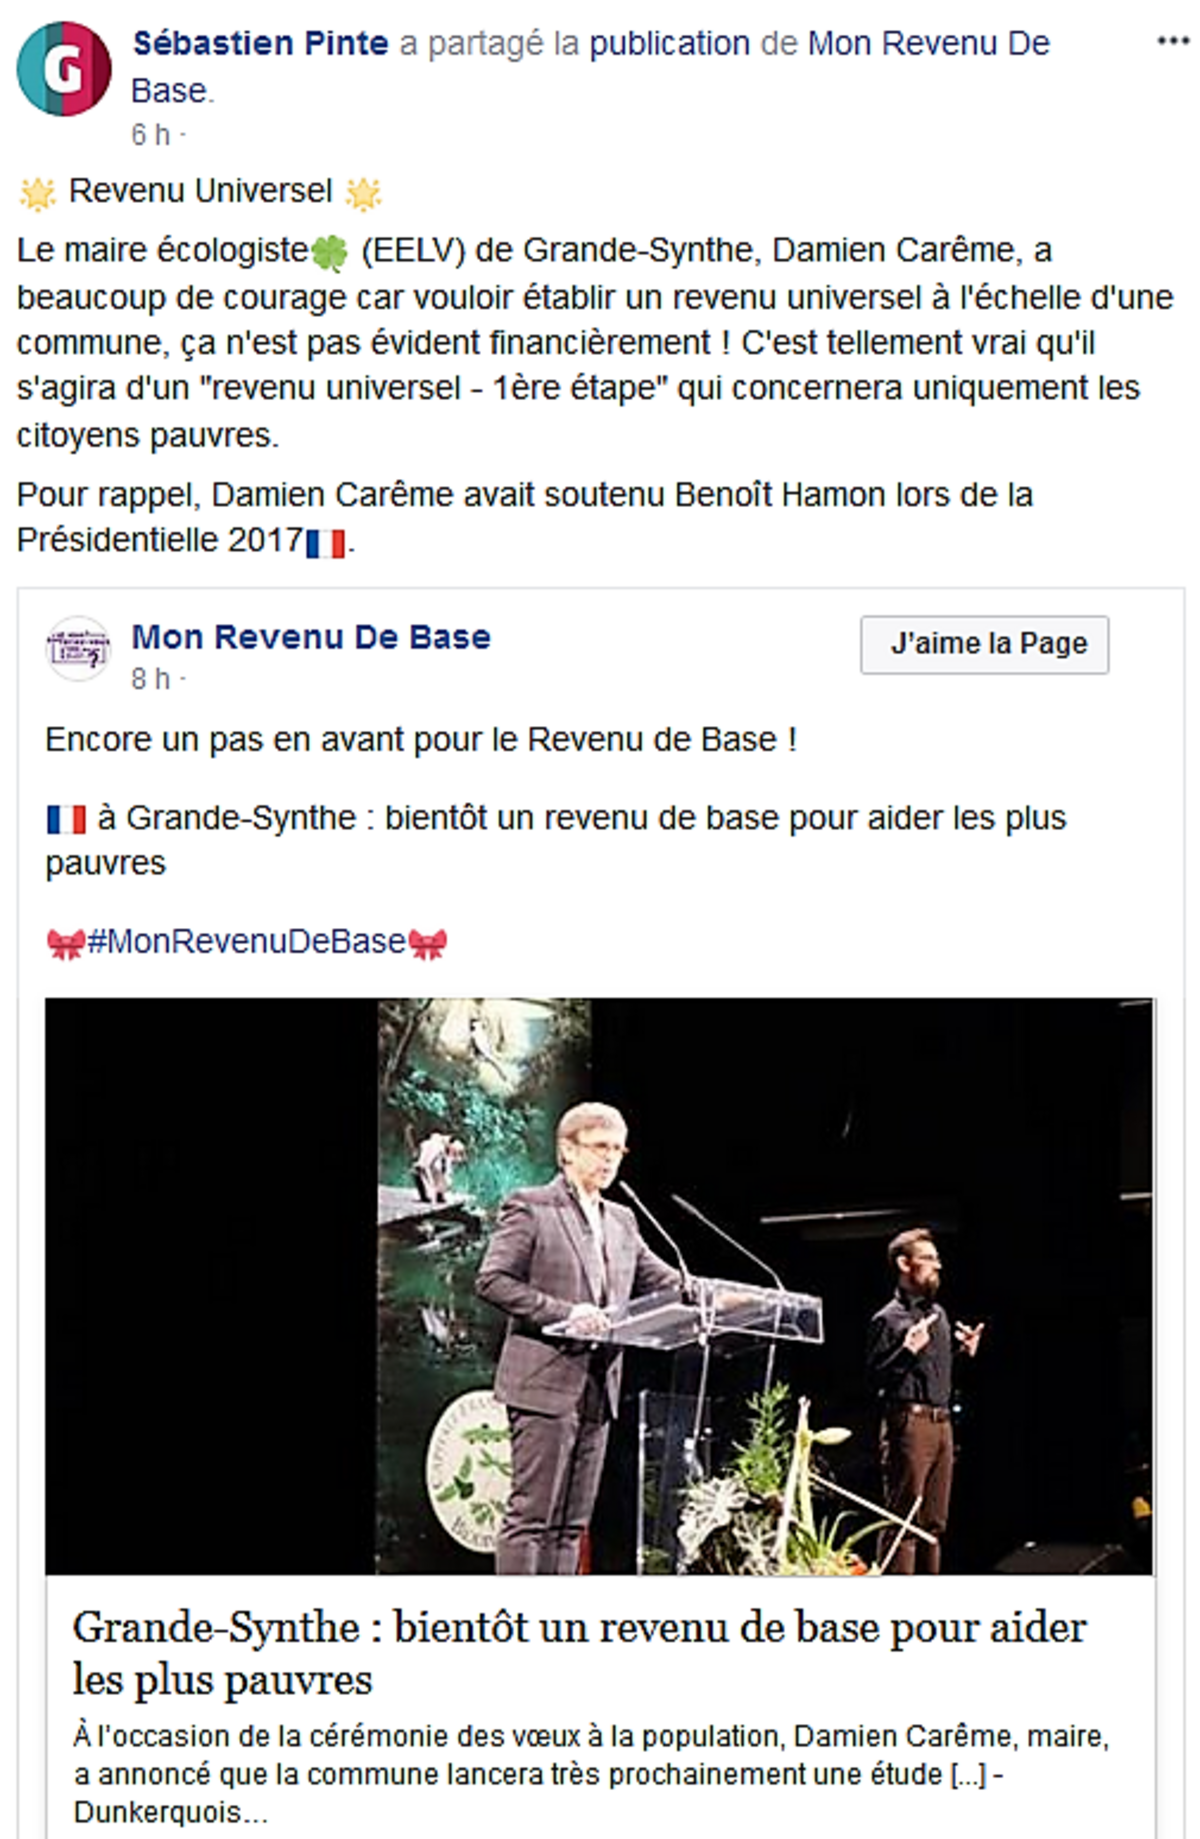Open the Mon Revenu De Base page name
This screenshot has height=1839, width=1200.
click(x=311, y=637)
